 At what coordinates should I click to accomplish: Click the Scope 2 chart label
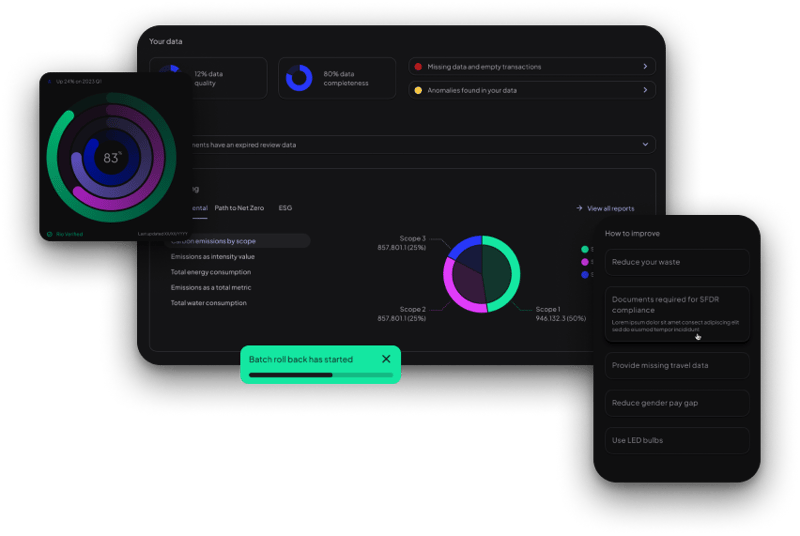pos(402,314)
